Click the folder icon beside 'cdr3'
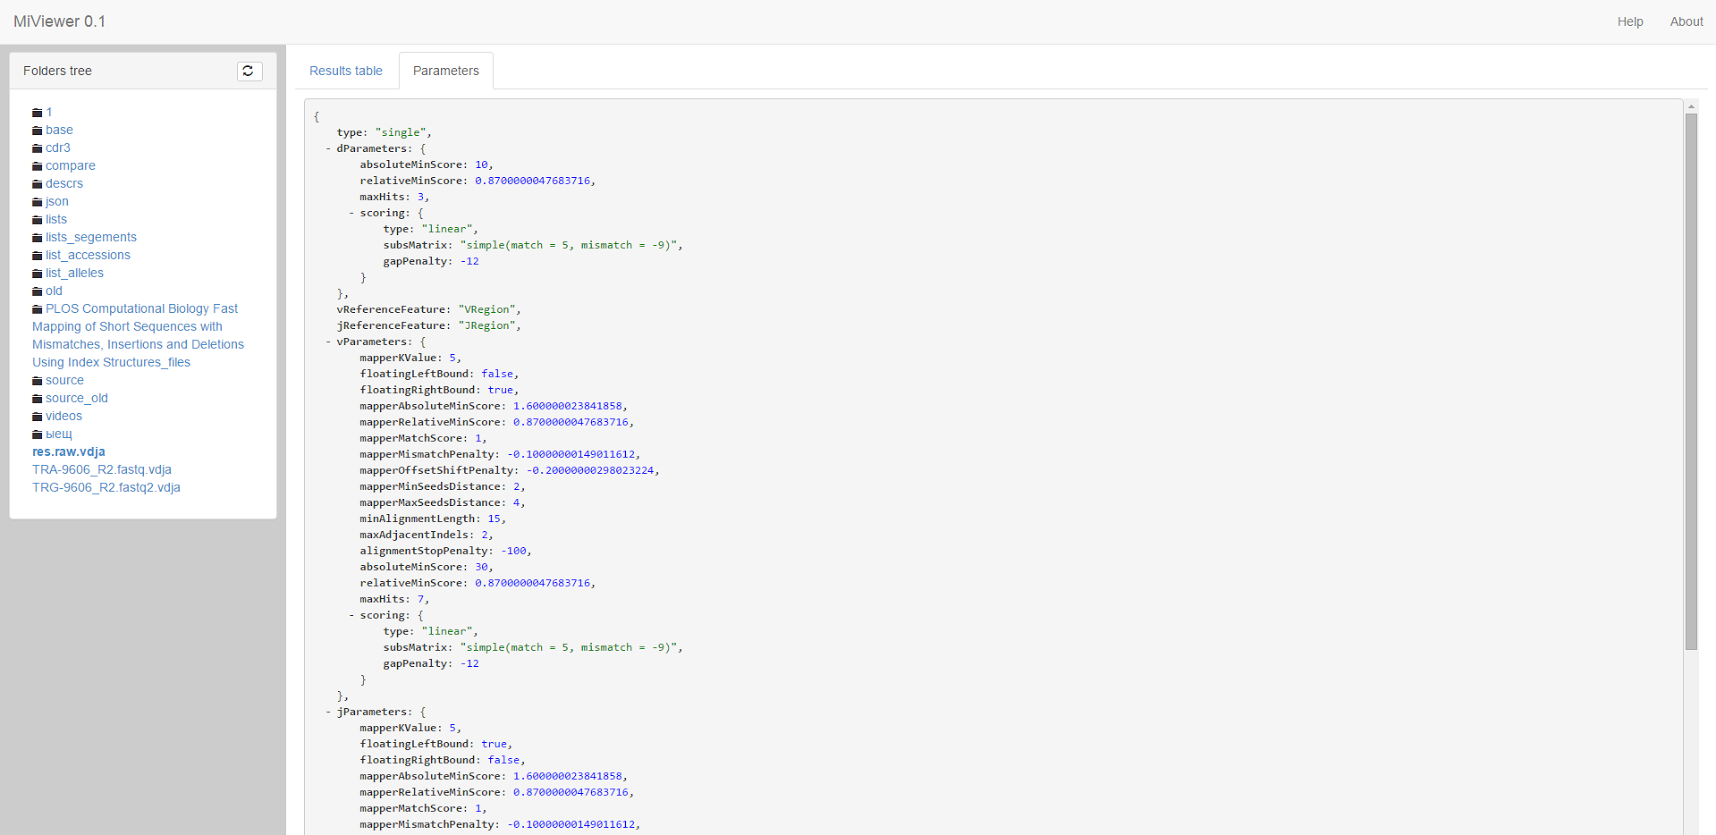Viewport: 1716px width, 835px height. coord(37,149)
